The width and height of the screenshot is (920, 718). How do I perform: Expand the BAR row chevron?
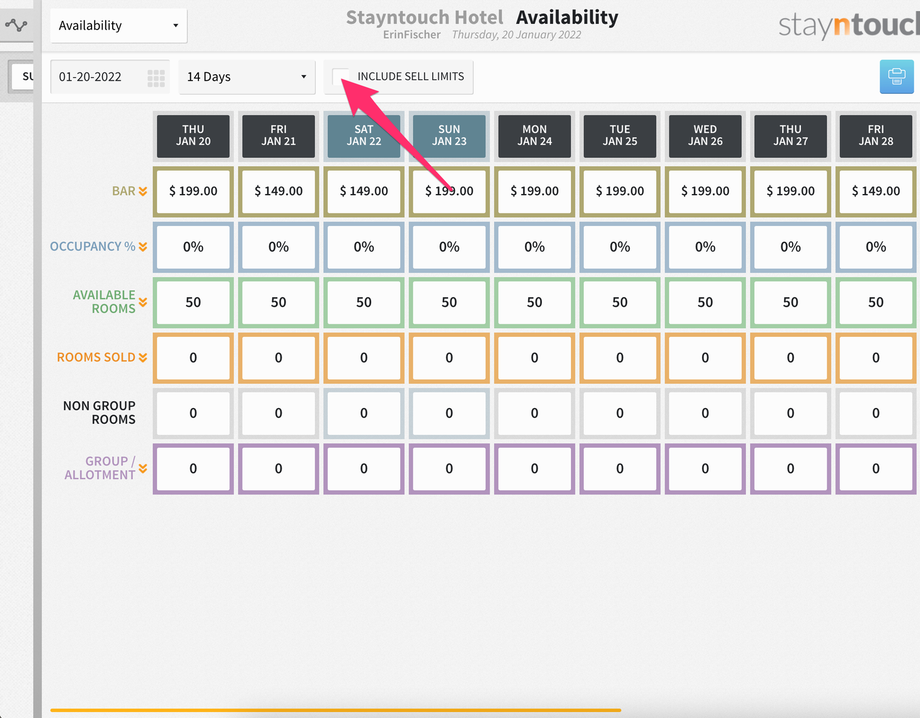coord(143,191)
